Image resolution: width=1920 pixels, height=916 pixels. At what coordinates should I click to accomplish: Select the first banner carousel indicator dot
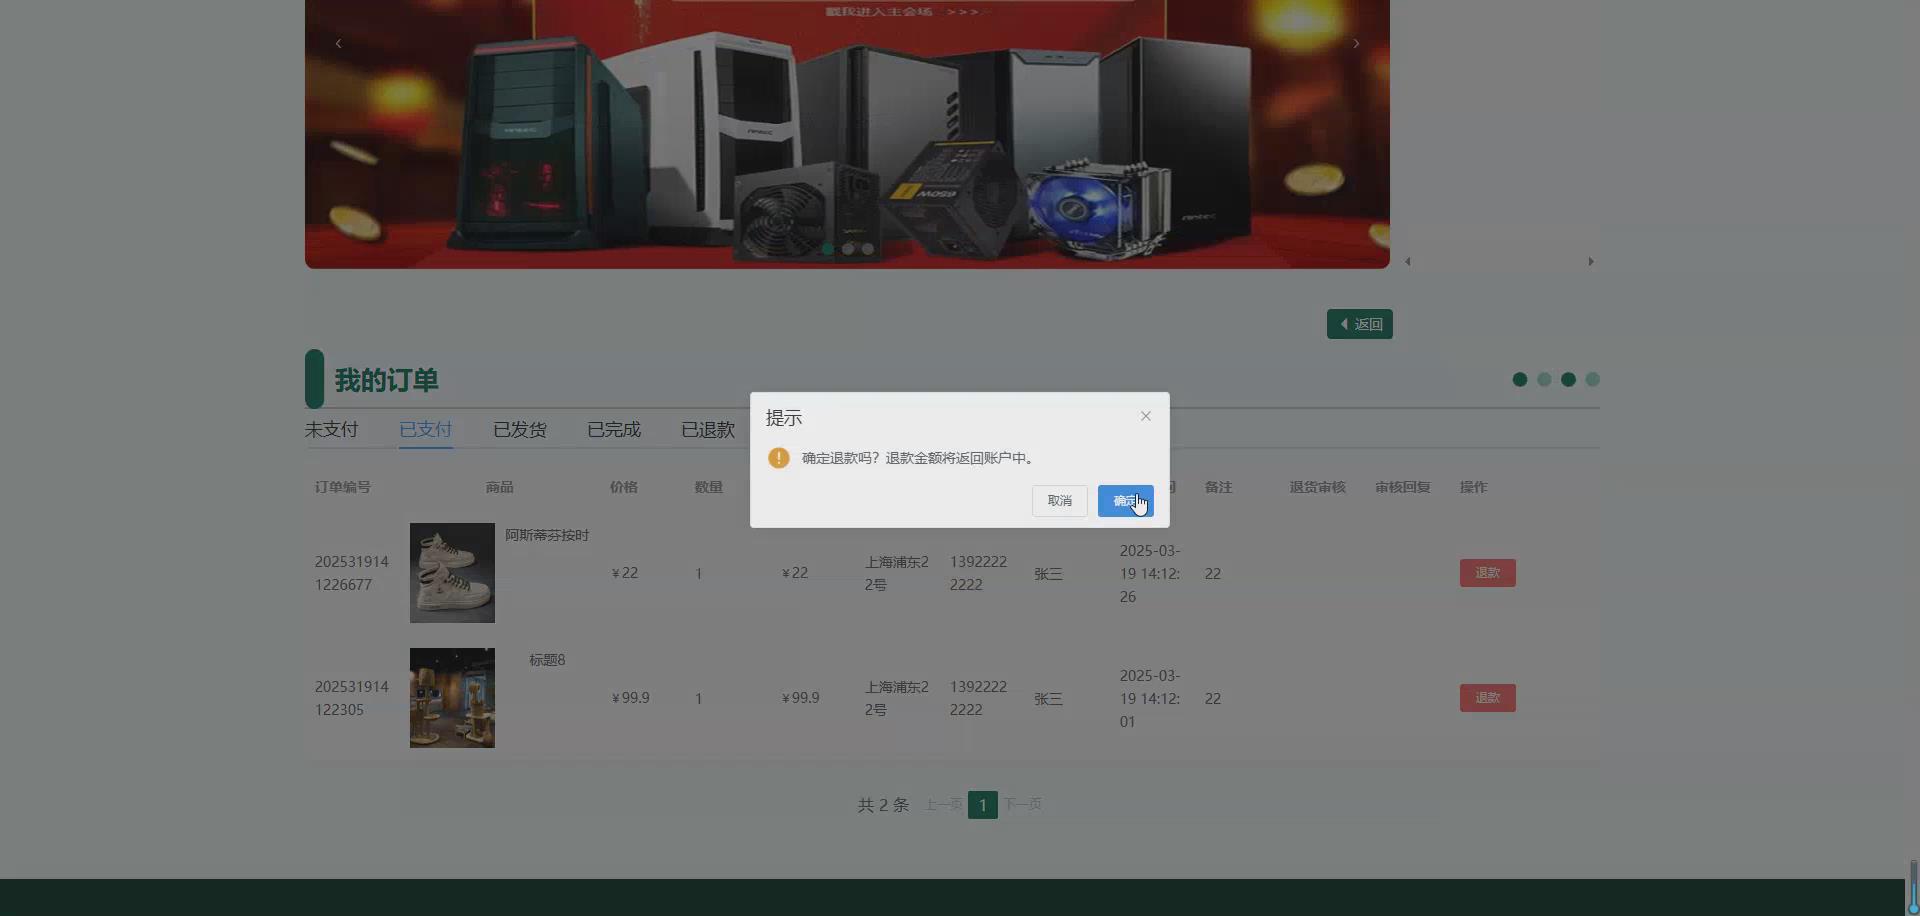[x=827, y=249]
